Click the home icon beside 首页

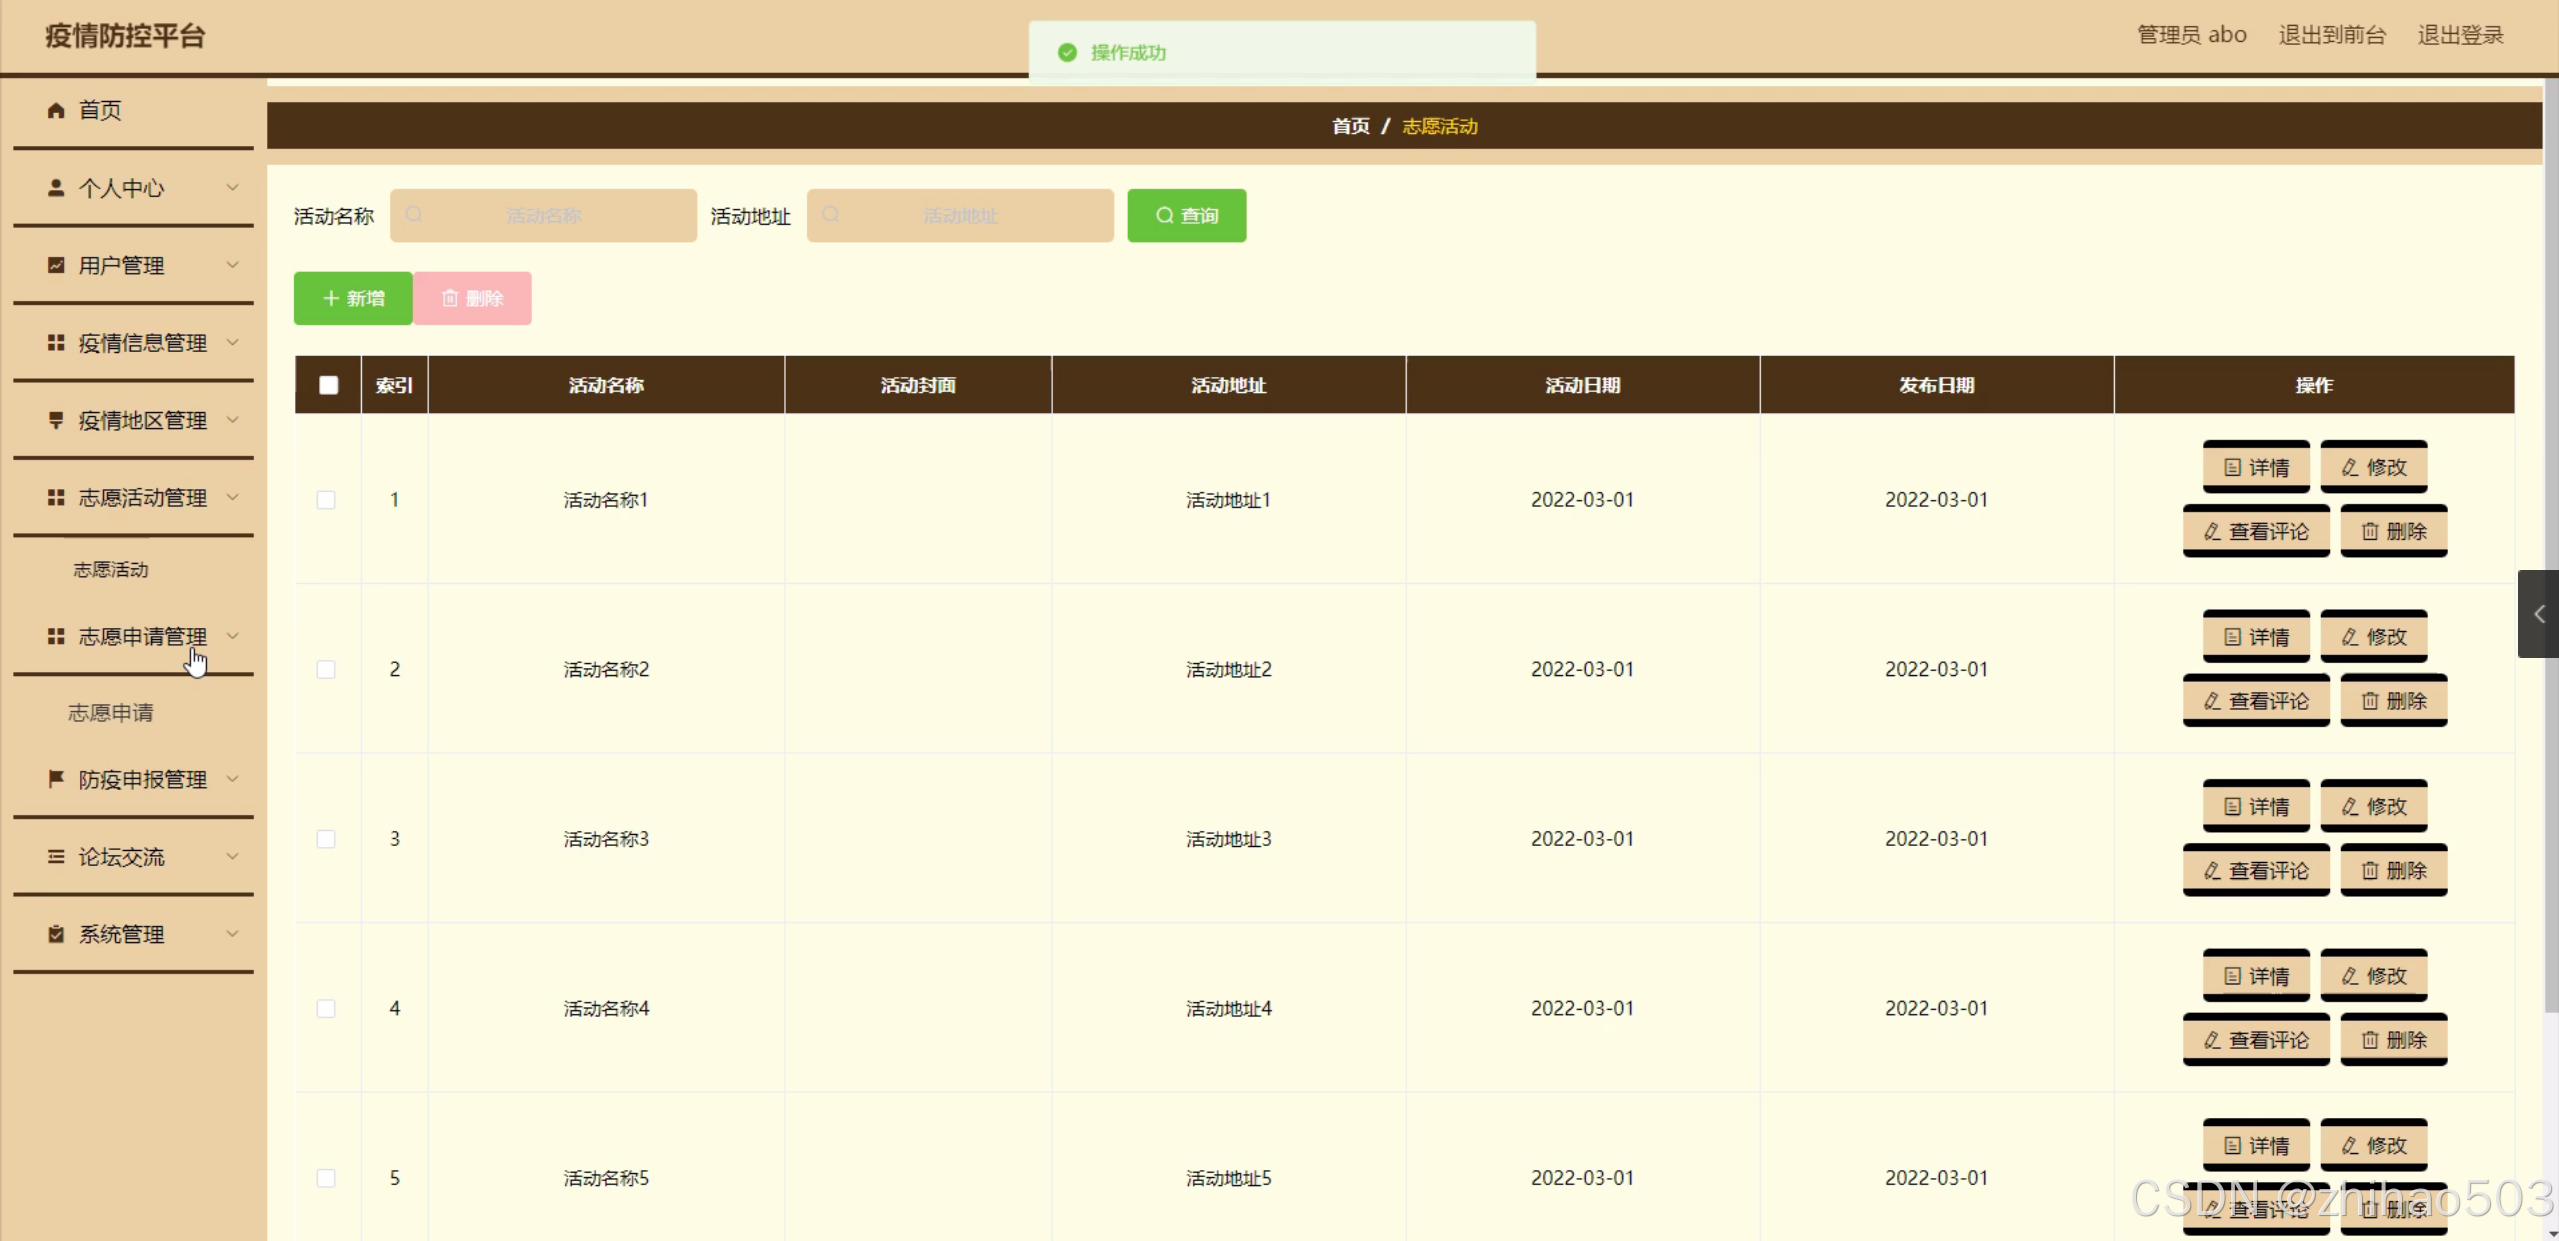point(56,110)
